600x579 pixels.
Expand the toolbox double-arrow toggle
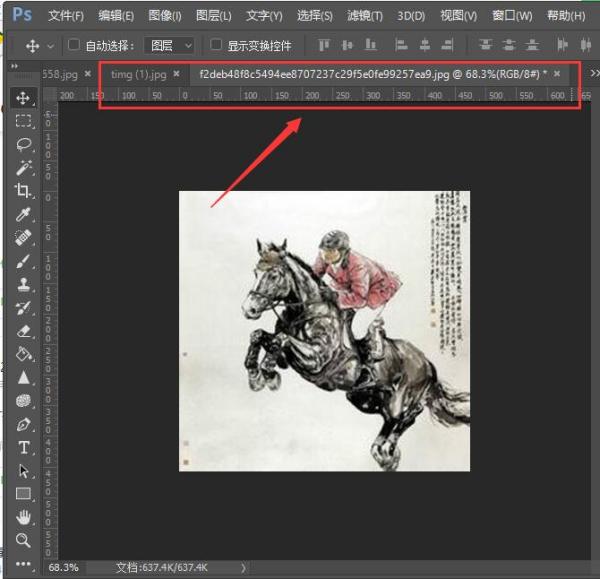click(x=15, y=66)
